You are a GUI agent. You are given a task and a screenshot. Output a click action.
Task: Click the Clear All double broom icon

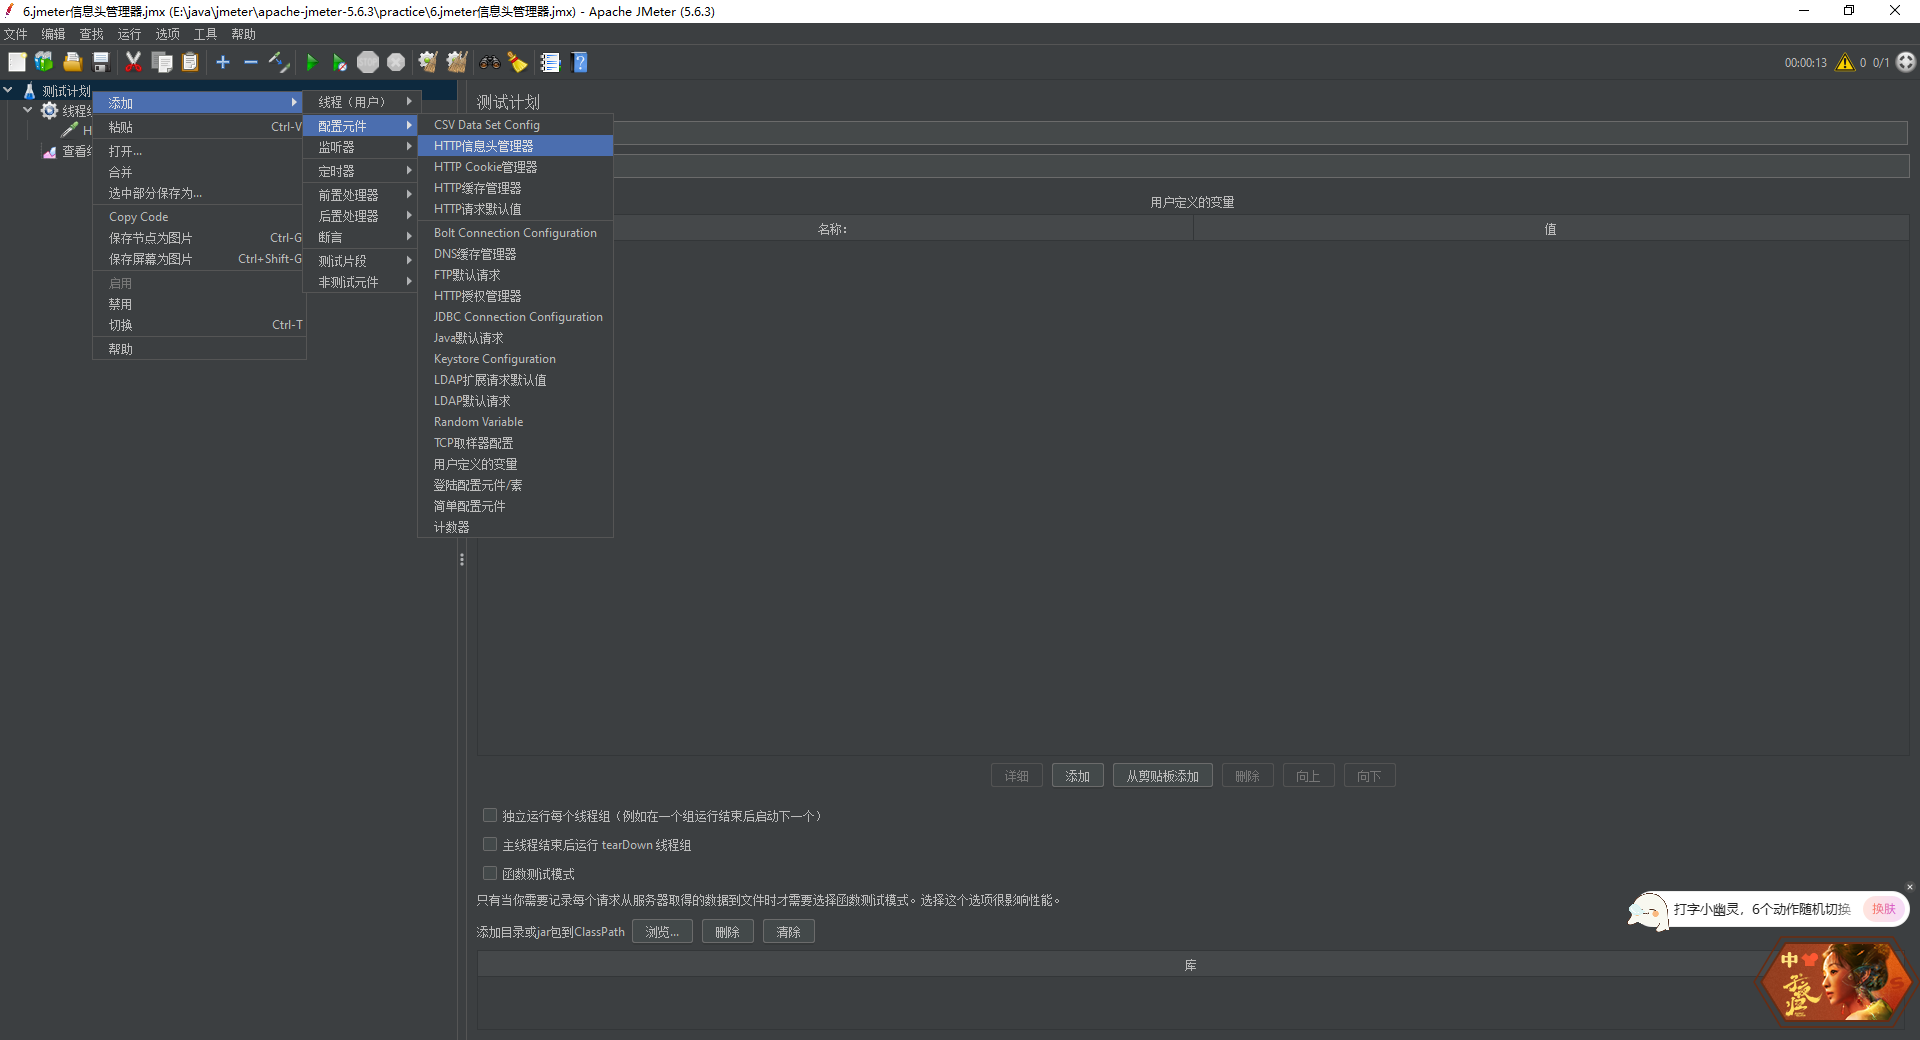(x=457, y=62)
